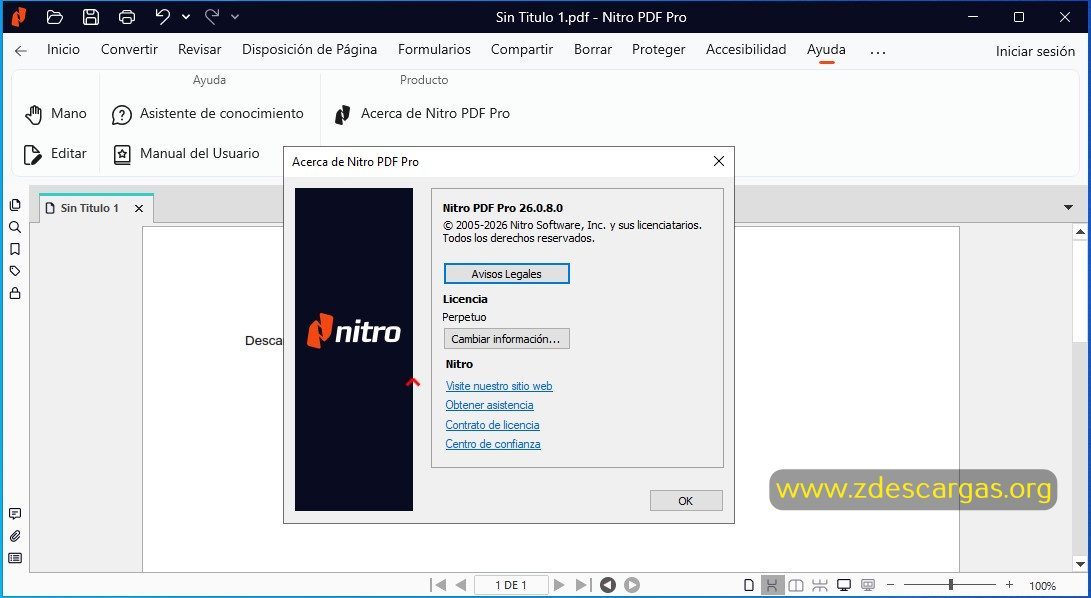Click the Ayuda tab
The image size is (1091, 598).
827,49
